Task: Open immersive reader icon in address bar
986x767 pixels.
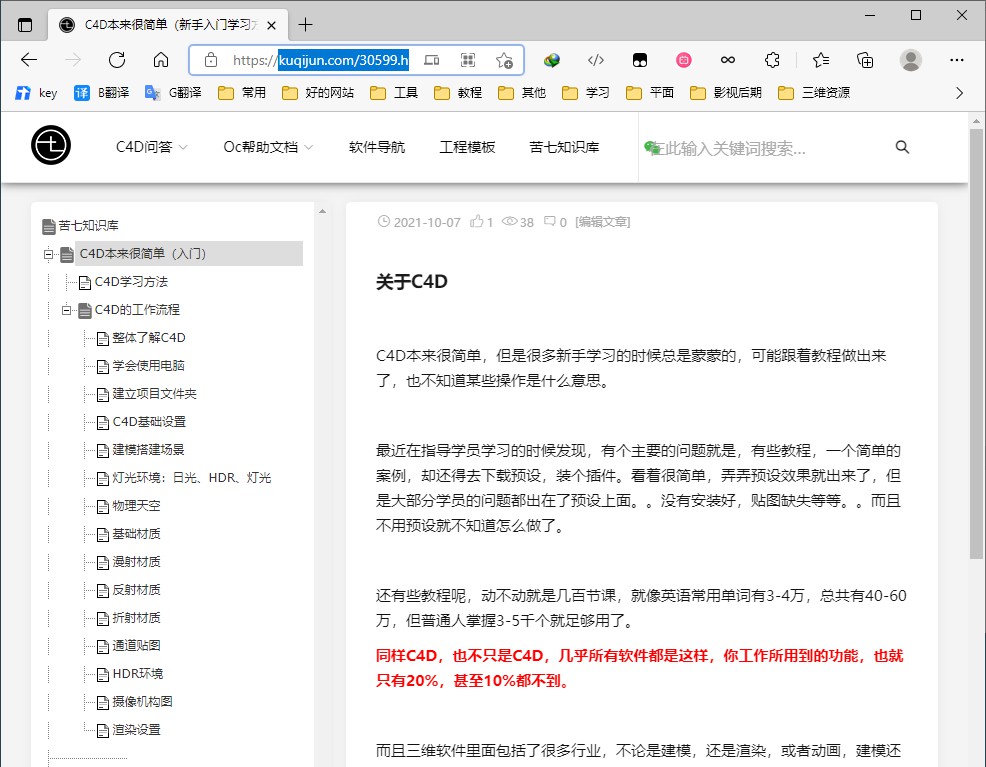Action: [x=431, y=60]
